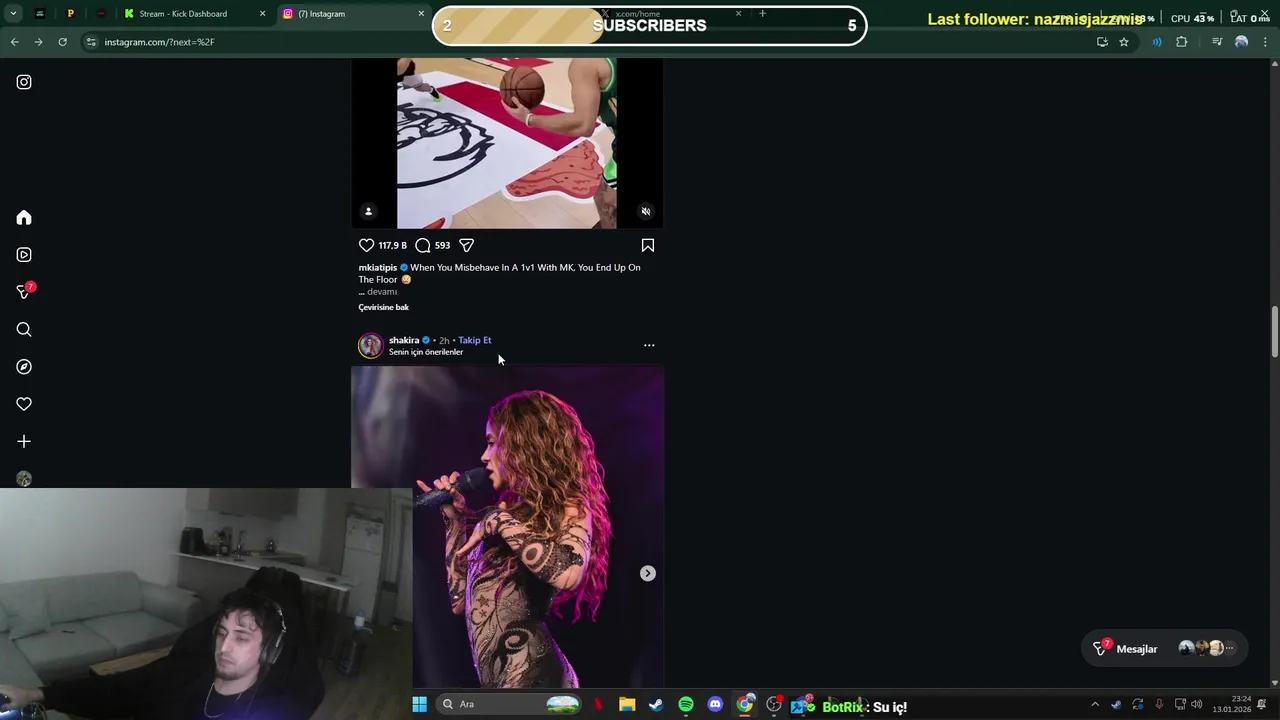Follow shakira via Takip Et
Viewport: 1280px width, 720px height.
click(475, 340)
